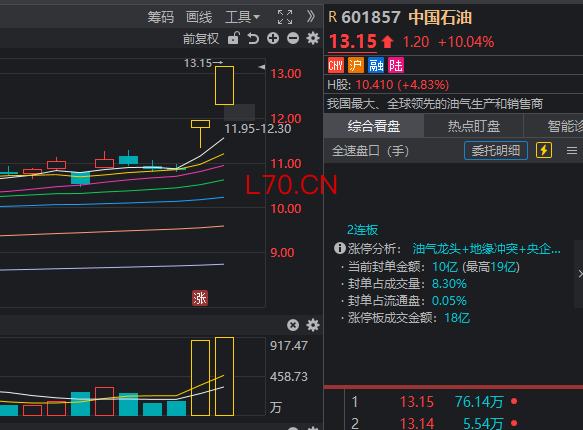Click 封单占成交量 value 8.30%
This screenshot has width=583, height=430.
pos(449,284)
